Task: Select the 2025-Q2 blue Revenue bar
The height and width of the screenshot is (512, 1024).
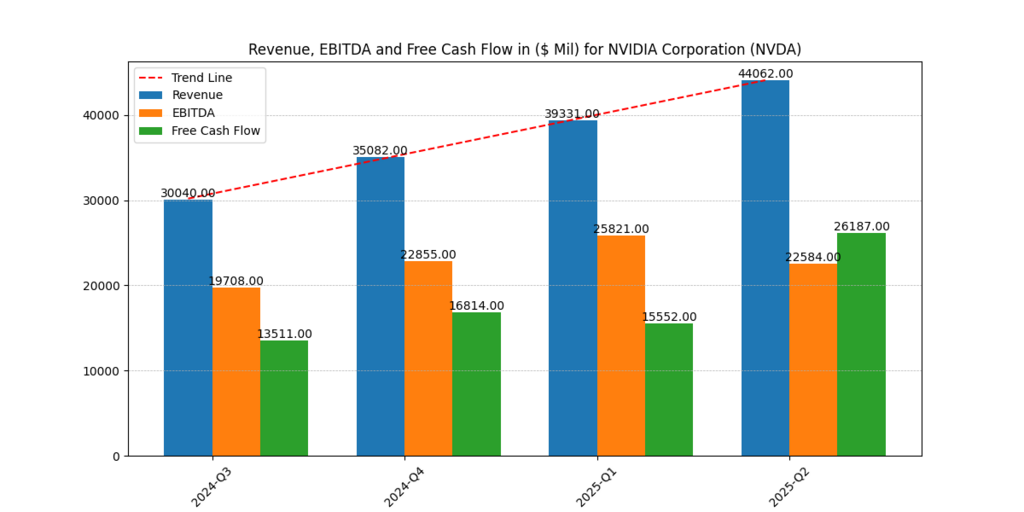Action: 765,268
